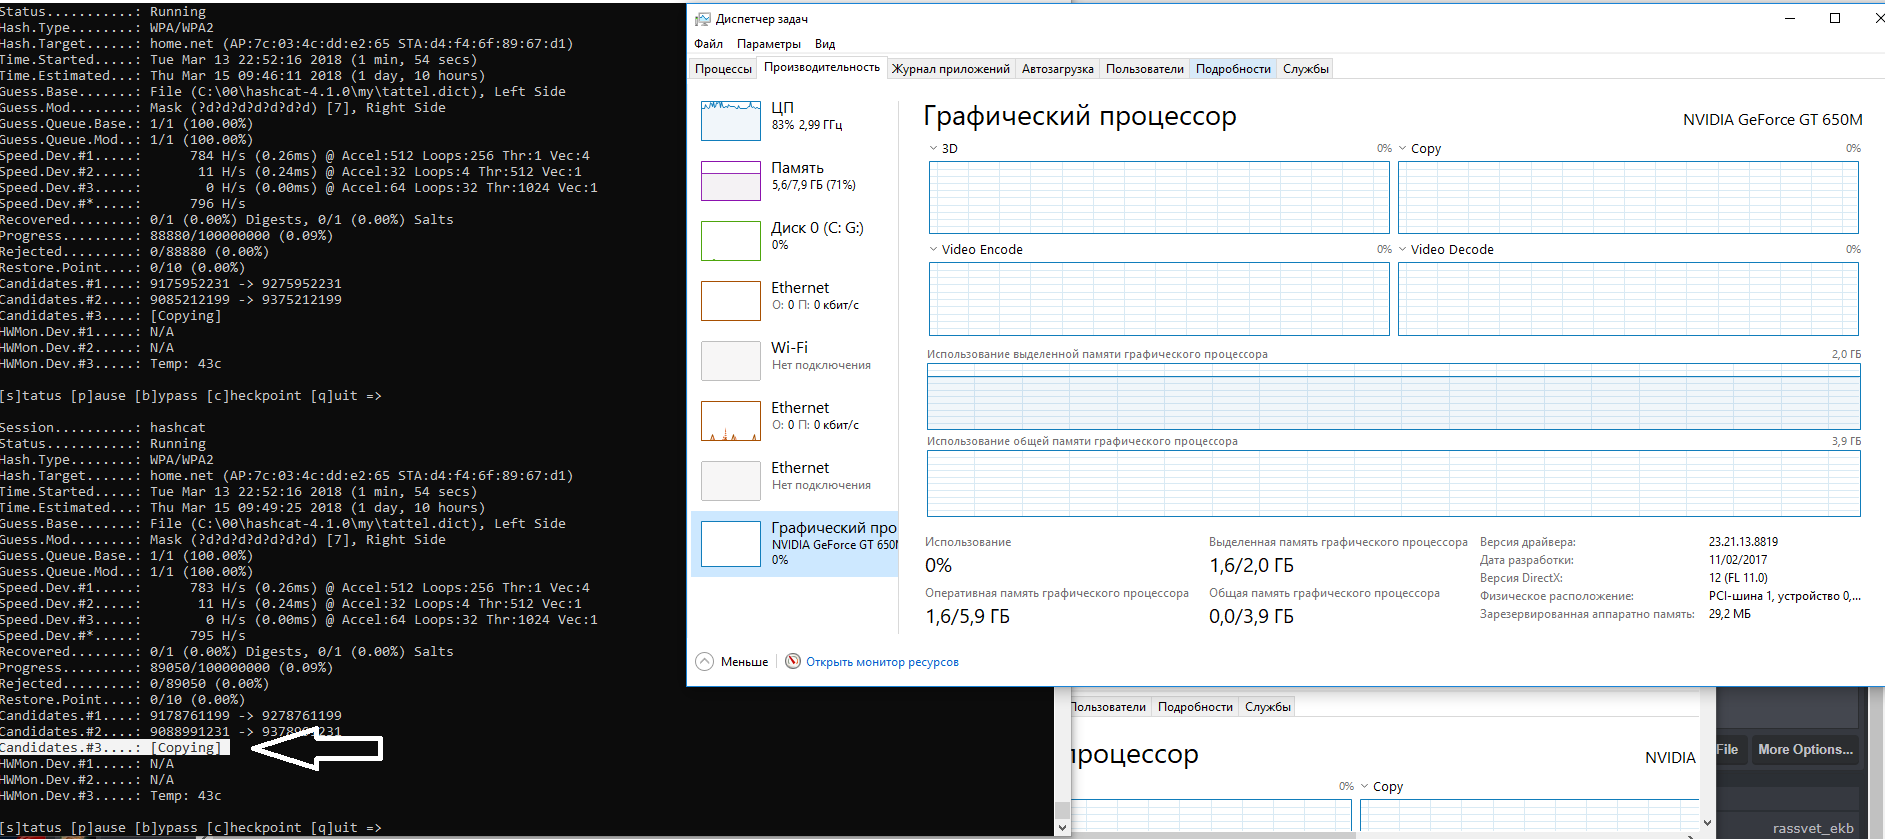The image size is (1885, 839).
Task: Open Диск 0 (C: G:) graph
Action: tap(731, 241)
